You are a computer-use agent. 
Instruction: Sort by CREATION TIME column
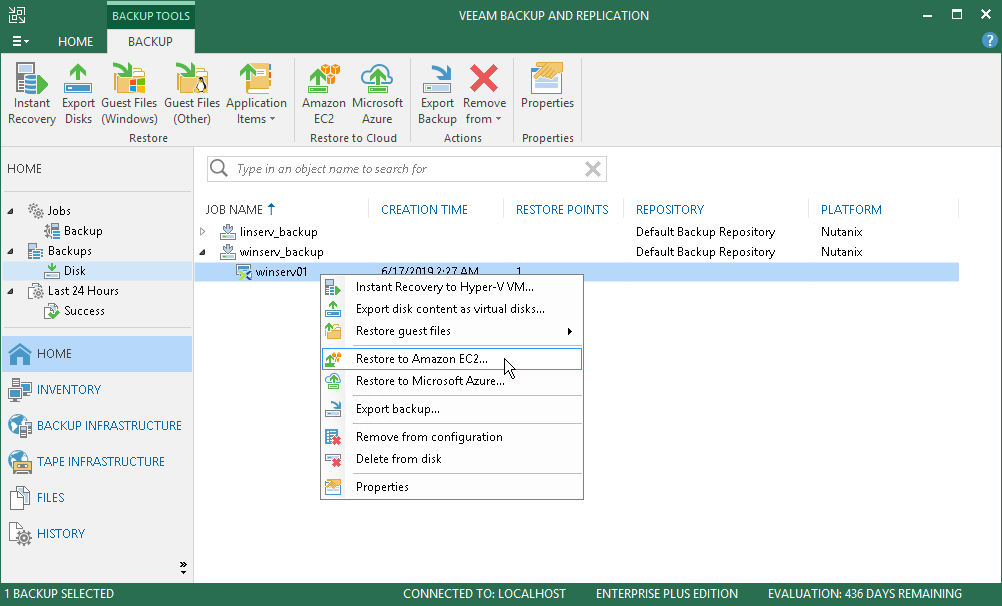[x=424, y=210]
